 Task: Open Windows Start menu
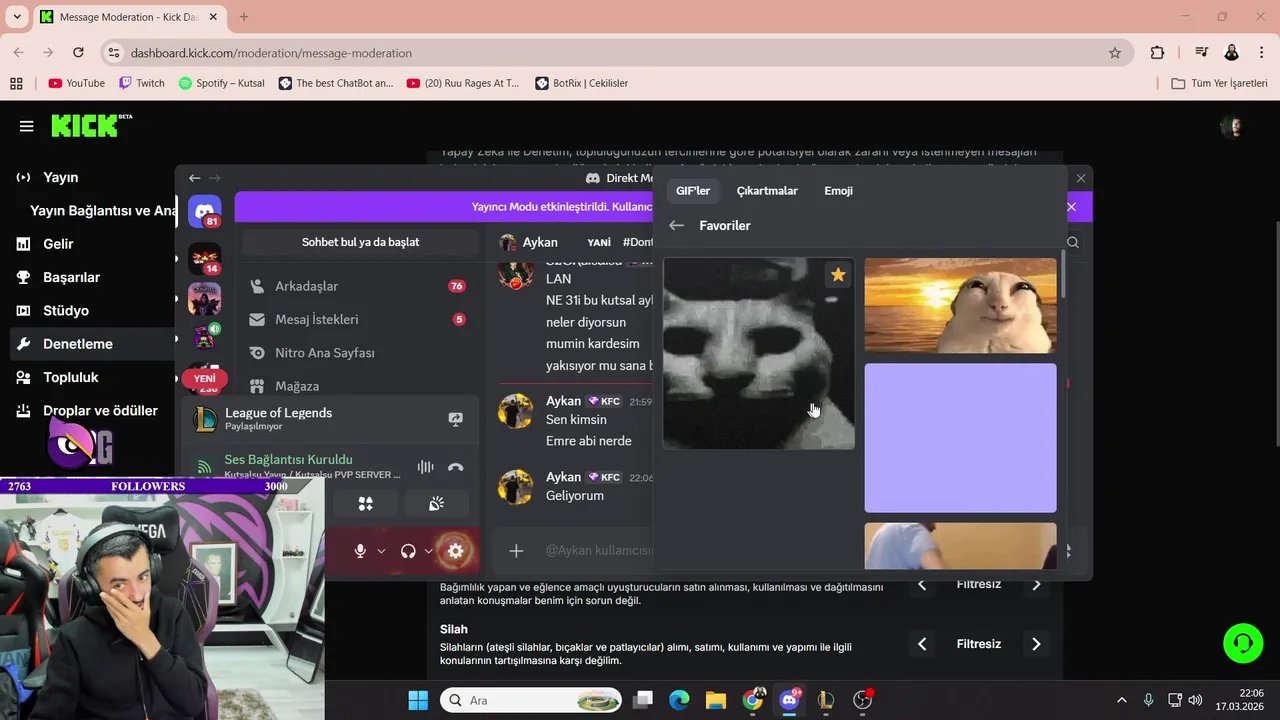(x=418, y=700)
